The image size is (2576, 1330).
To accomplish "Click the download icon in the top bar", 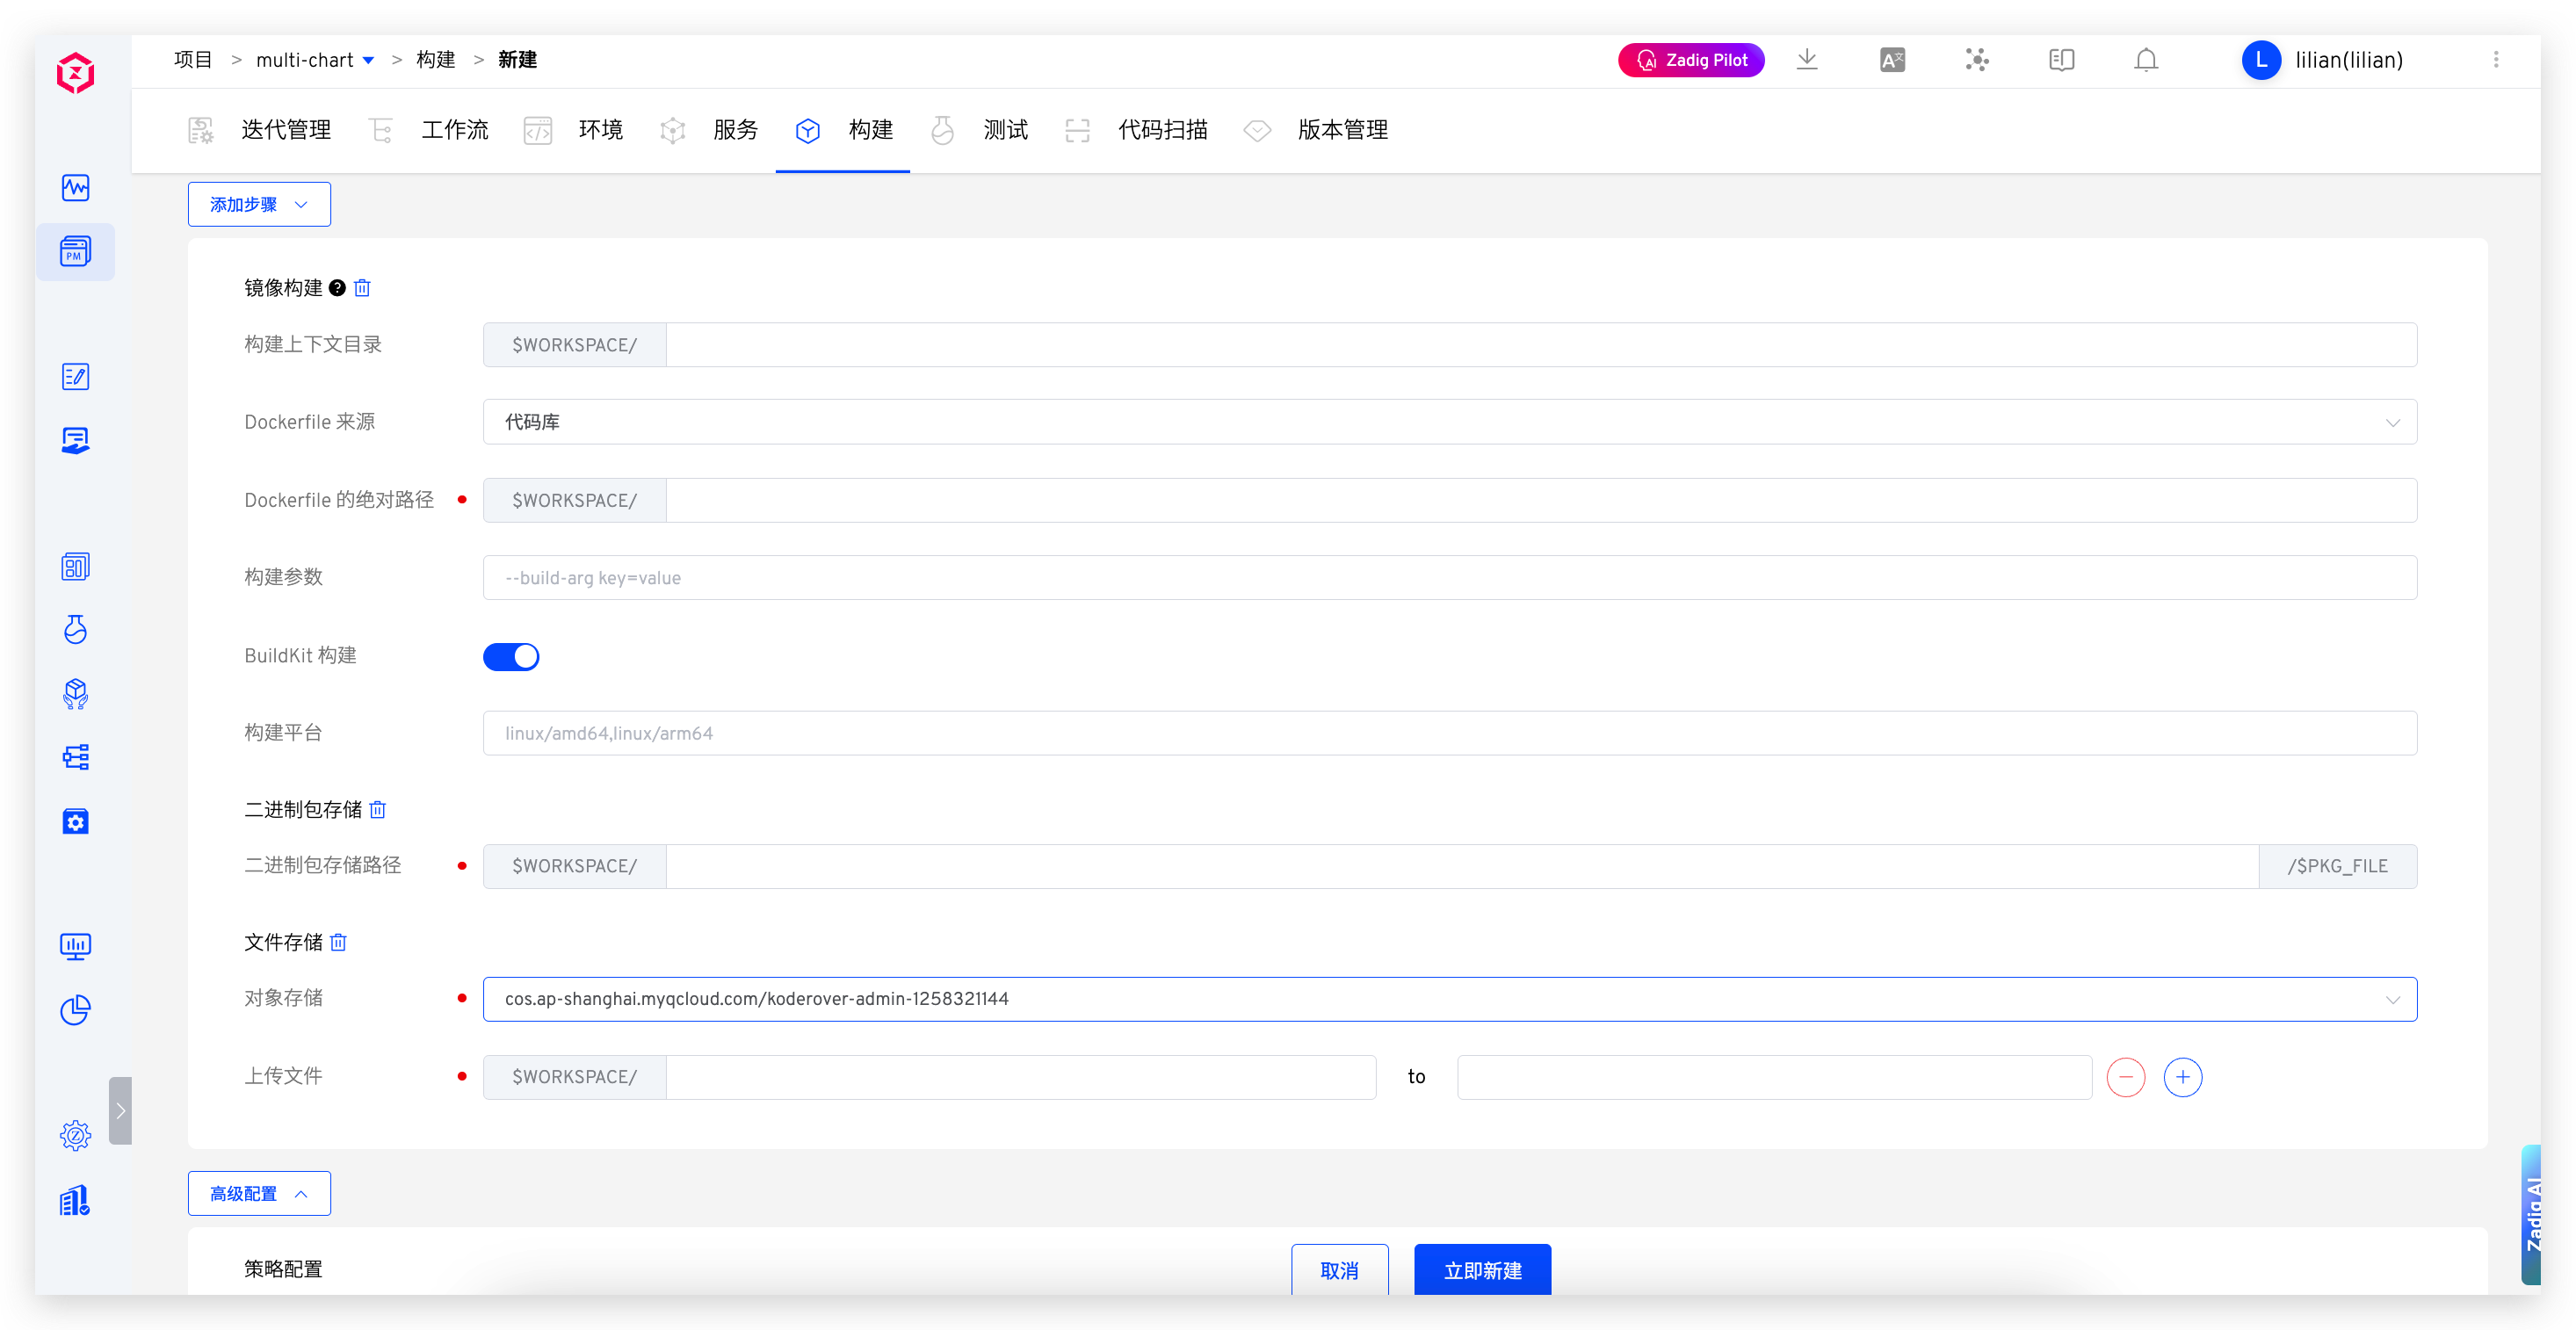I will tap(1808, 60).
